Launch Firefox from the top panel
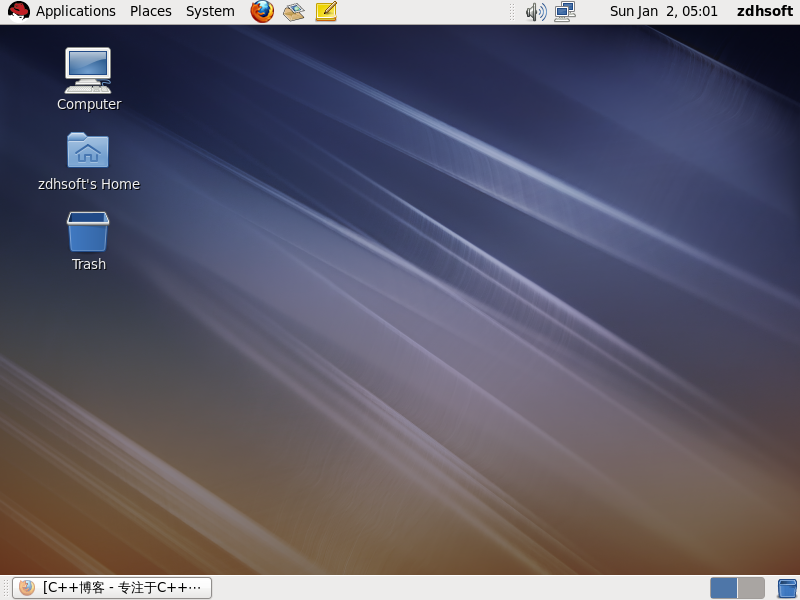Screen dimensions: 800x600 point(262,11)
